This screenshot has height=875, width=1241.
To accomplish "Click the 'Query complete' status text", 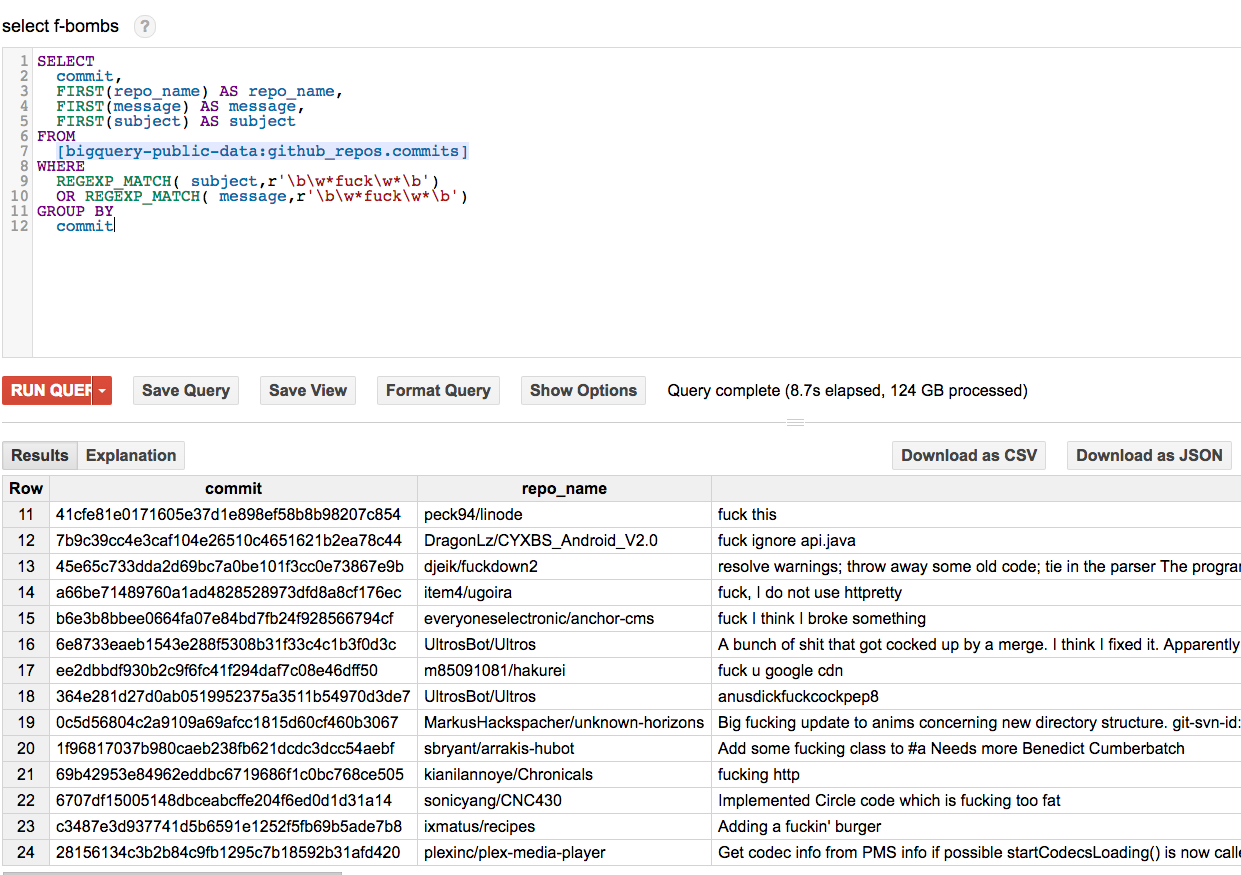I will pyautogui.click(x=847, y=390).
